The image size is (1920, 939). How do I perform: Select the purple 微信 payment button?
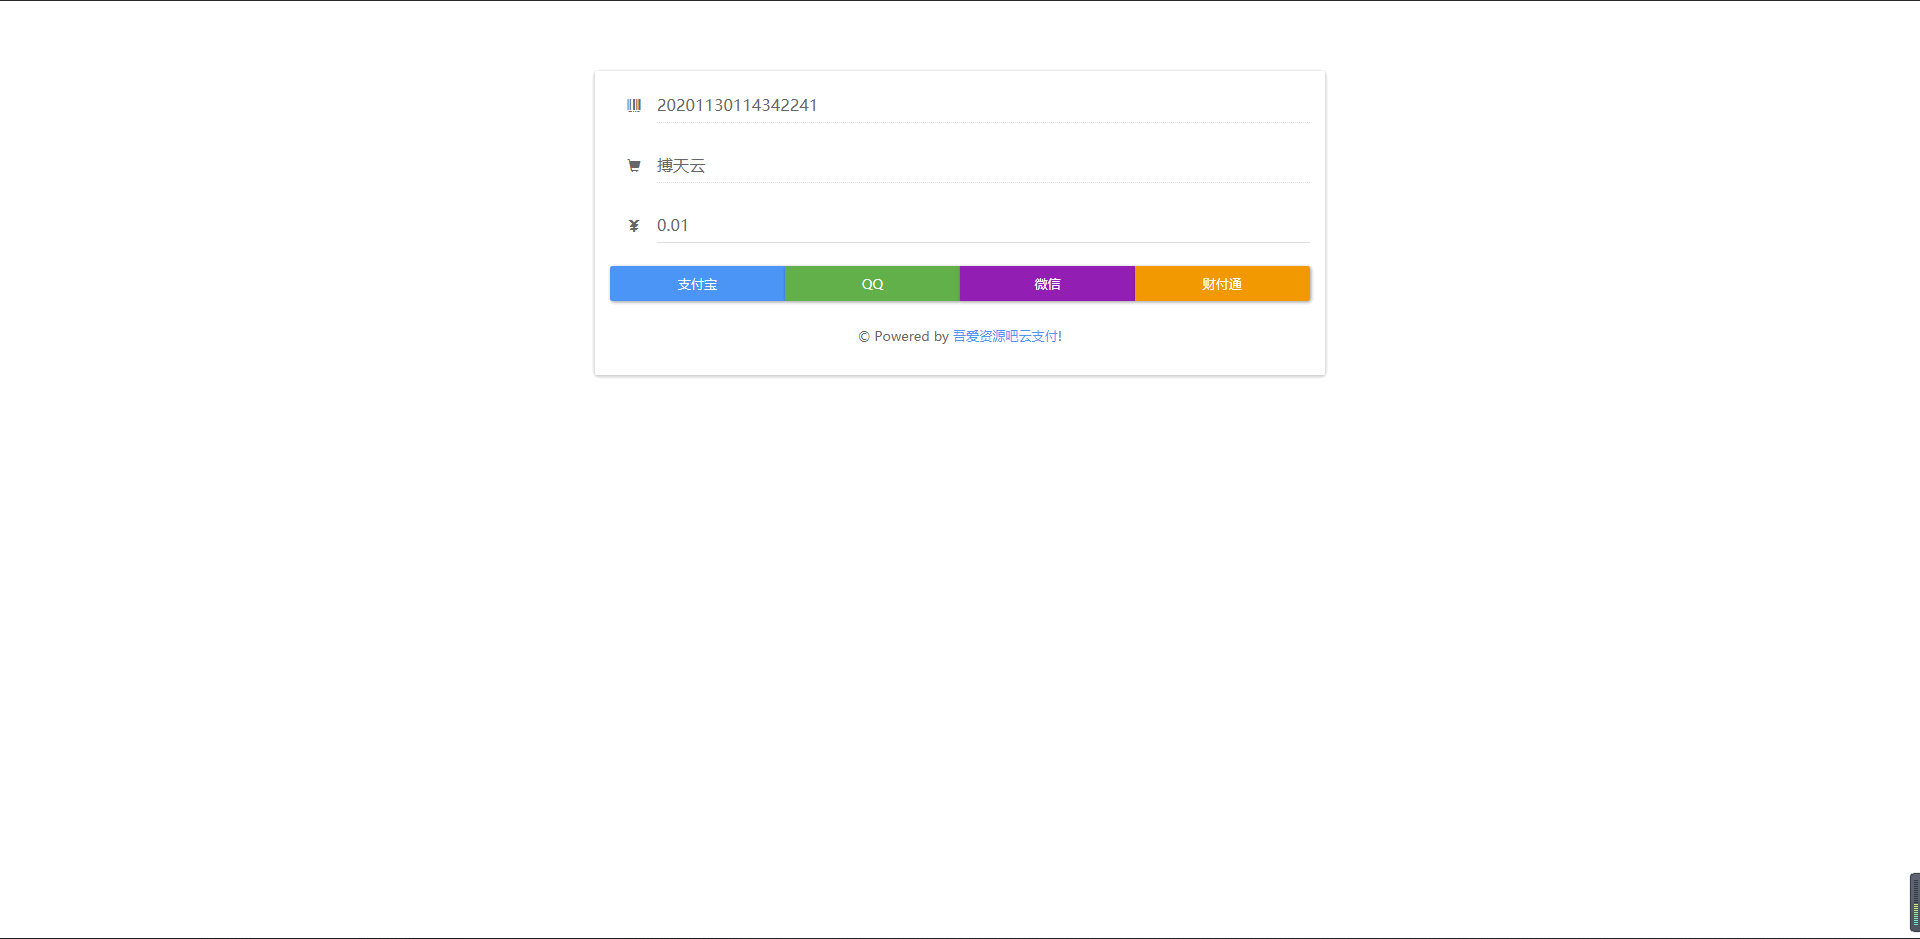coord(1047,284)
